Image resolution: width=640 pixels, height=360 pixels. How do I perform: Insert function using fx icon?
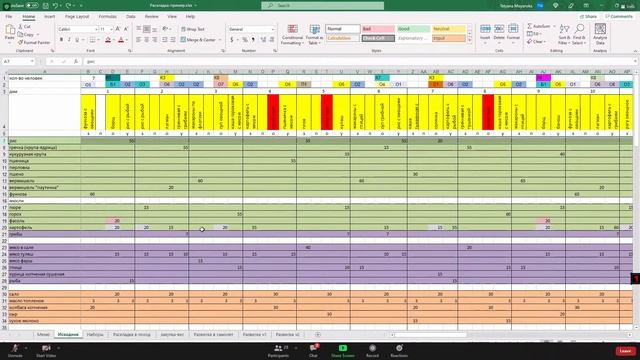(x=76, y=61)
